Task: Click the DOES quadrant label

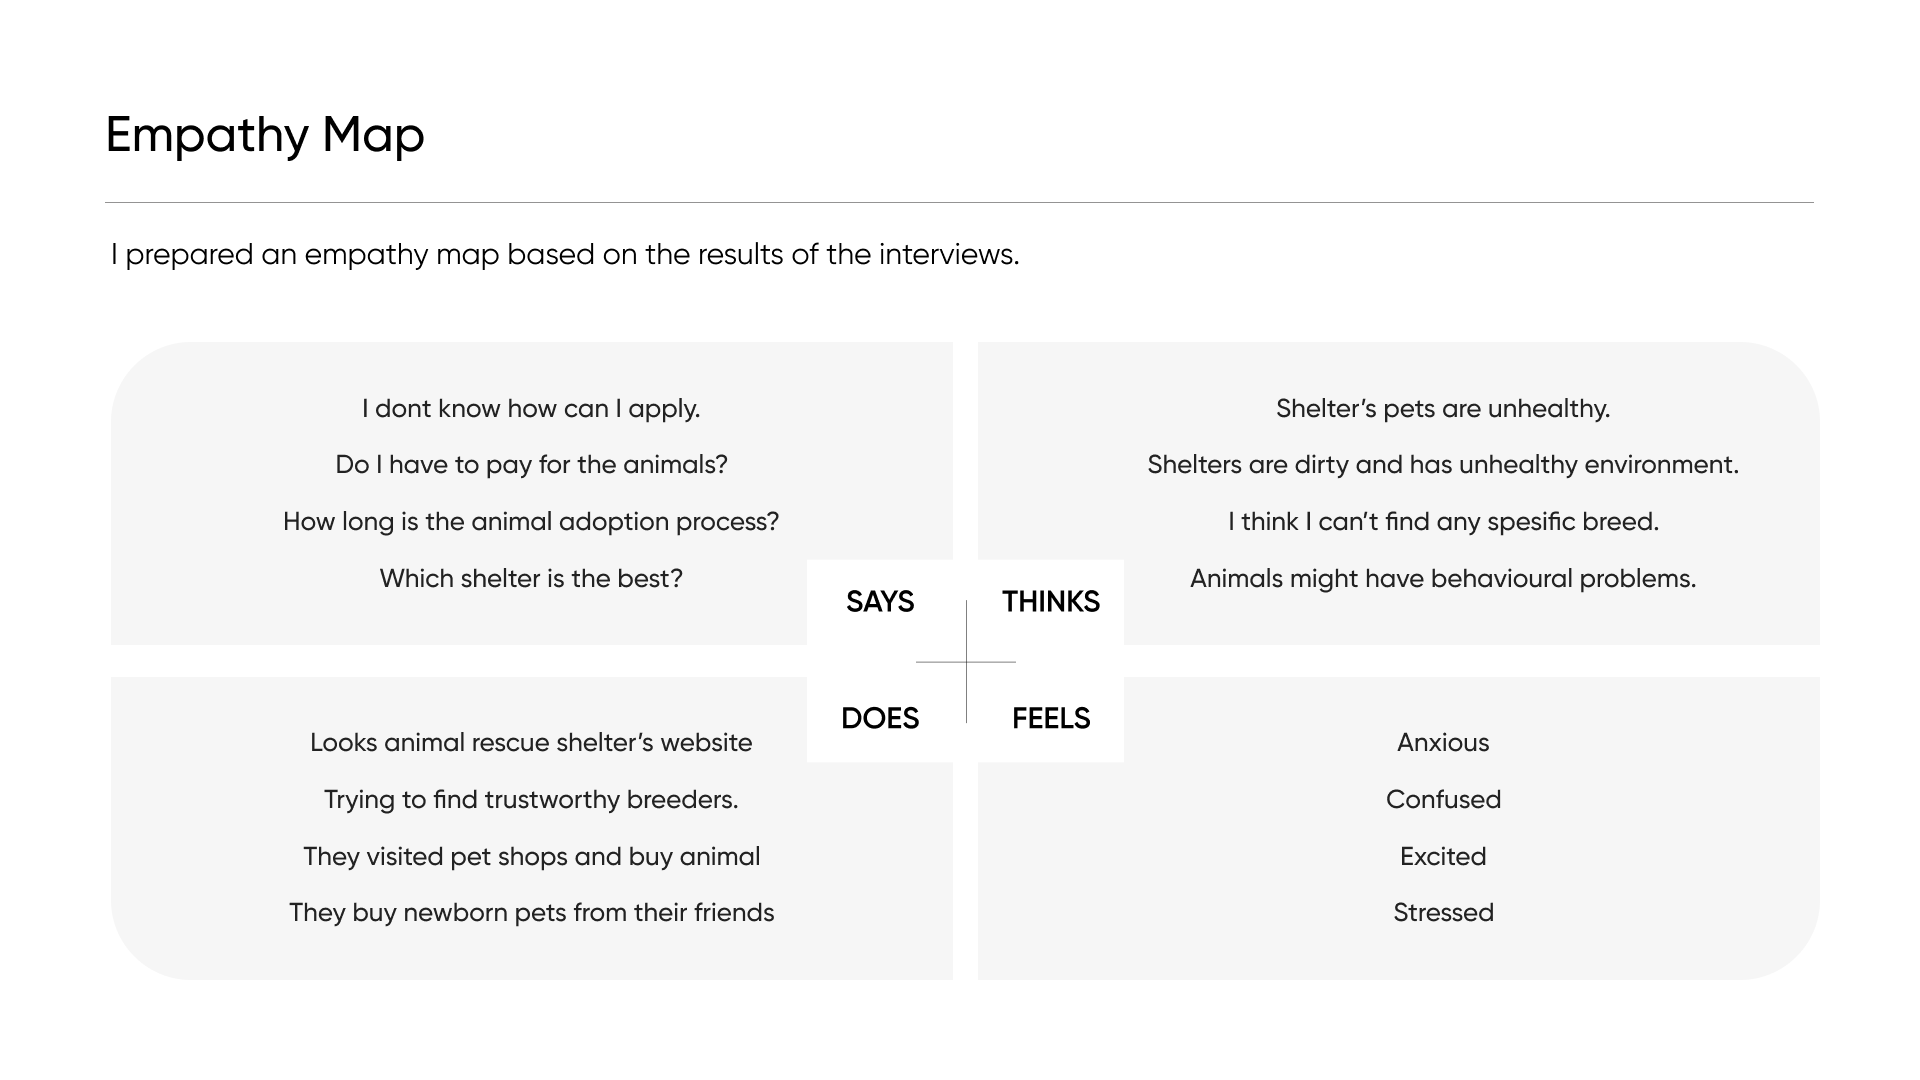Action: point(879,718)
